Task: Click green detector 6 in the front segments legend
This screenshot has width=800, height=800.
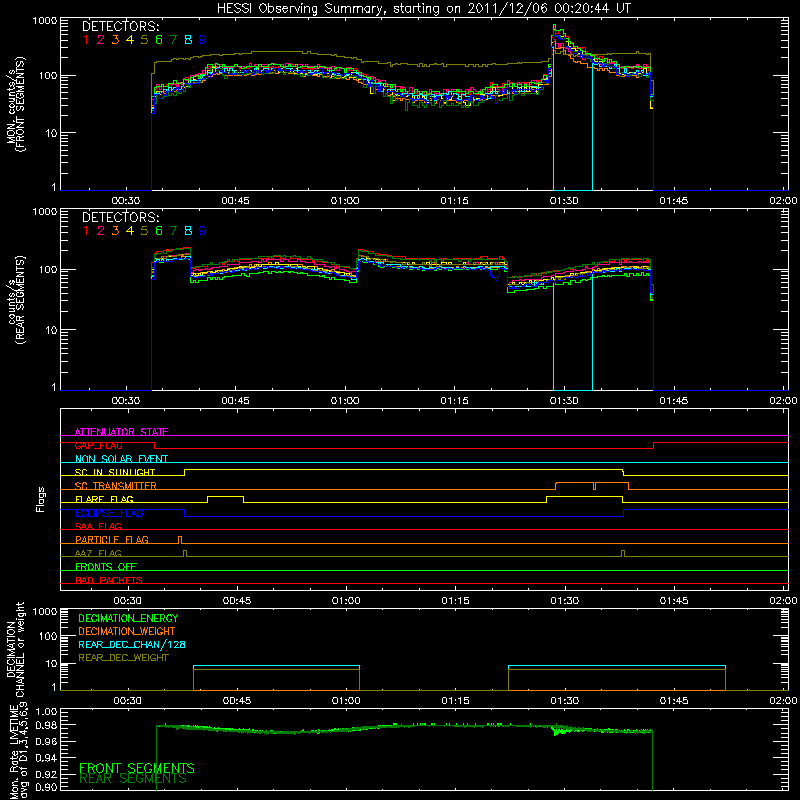Action: click(x=159, y=40)
